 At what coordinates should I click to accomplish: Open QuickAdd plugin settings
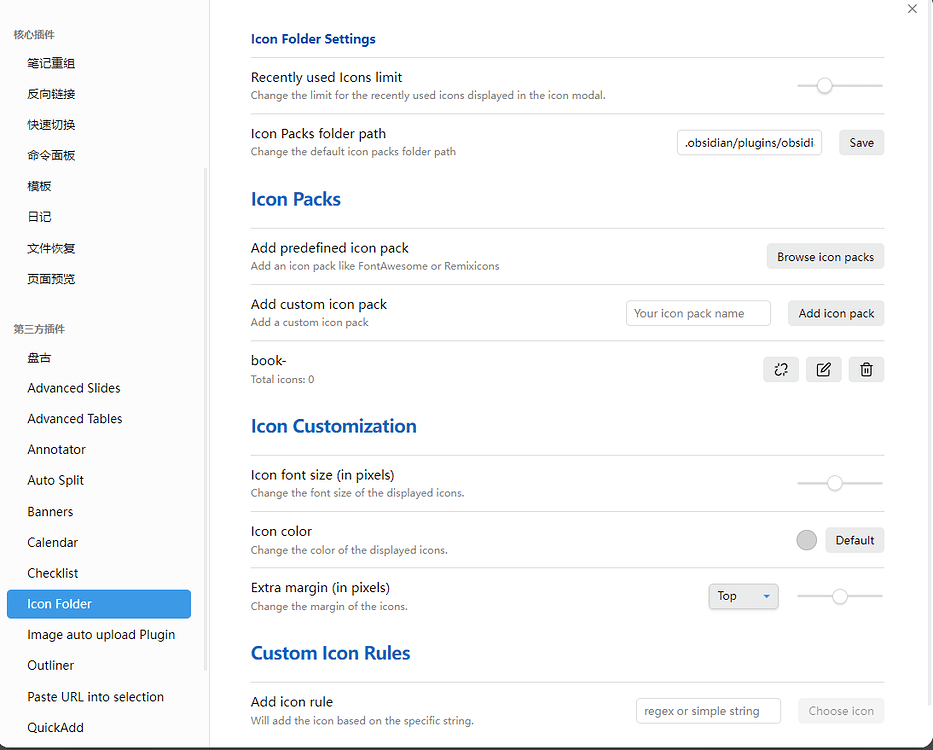pyautogui.click(x=56, y=728)
